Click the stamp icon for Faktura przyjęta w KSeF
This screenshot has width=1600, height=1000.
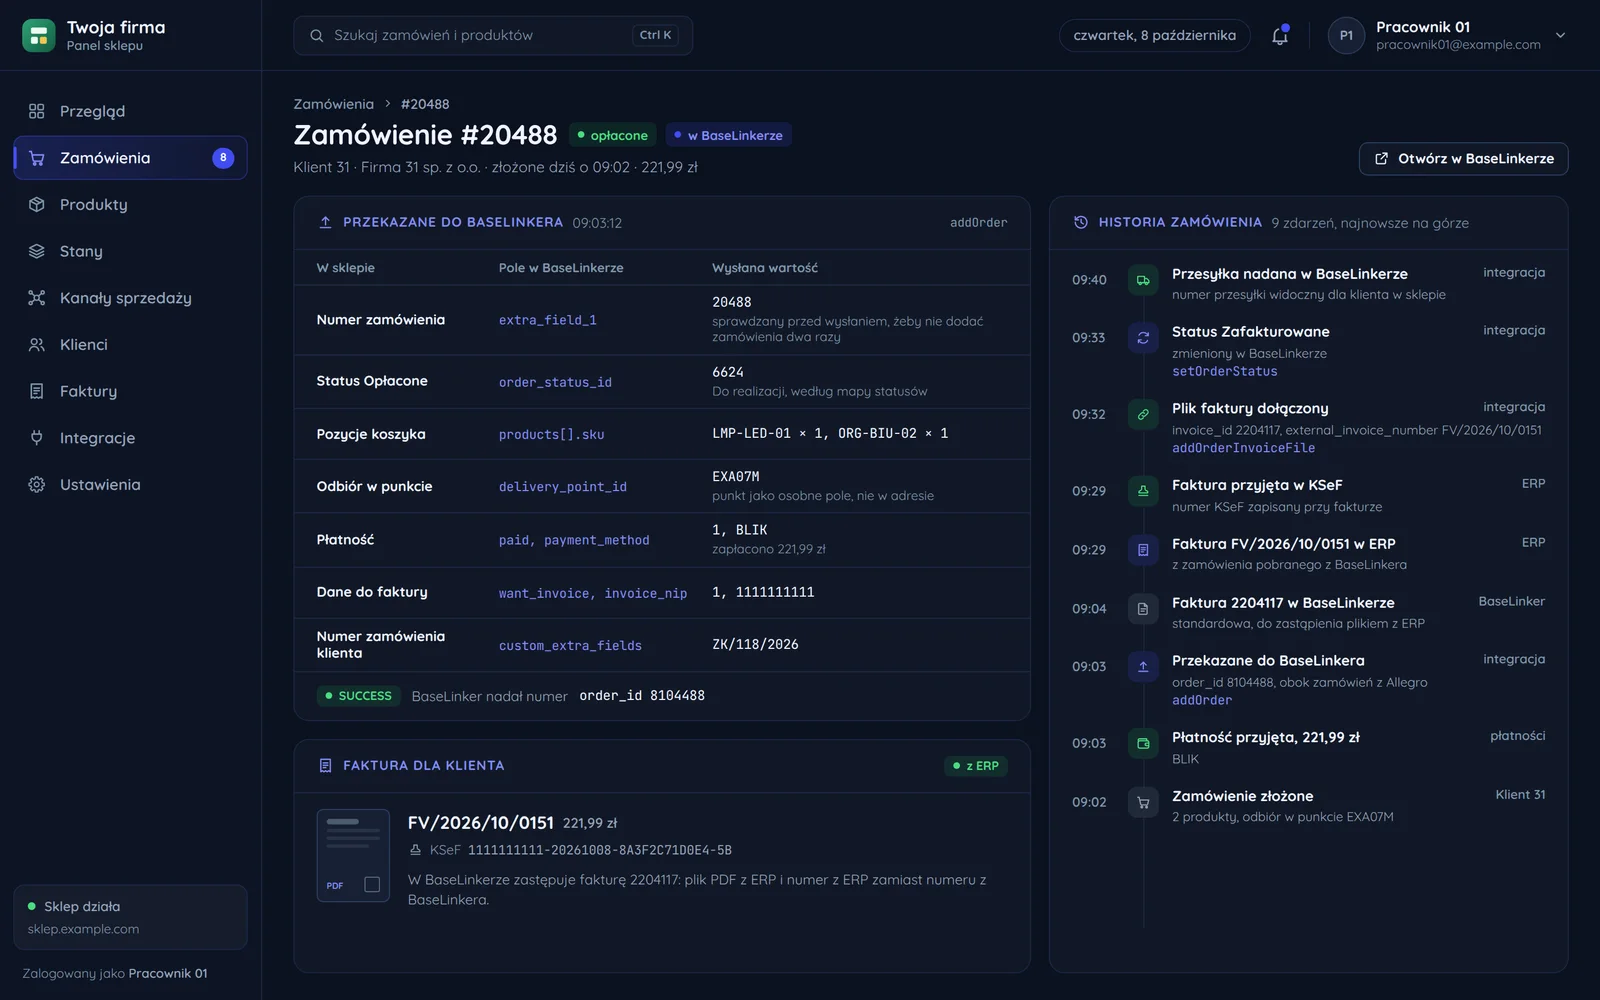1143,491
